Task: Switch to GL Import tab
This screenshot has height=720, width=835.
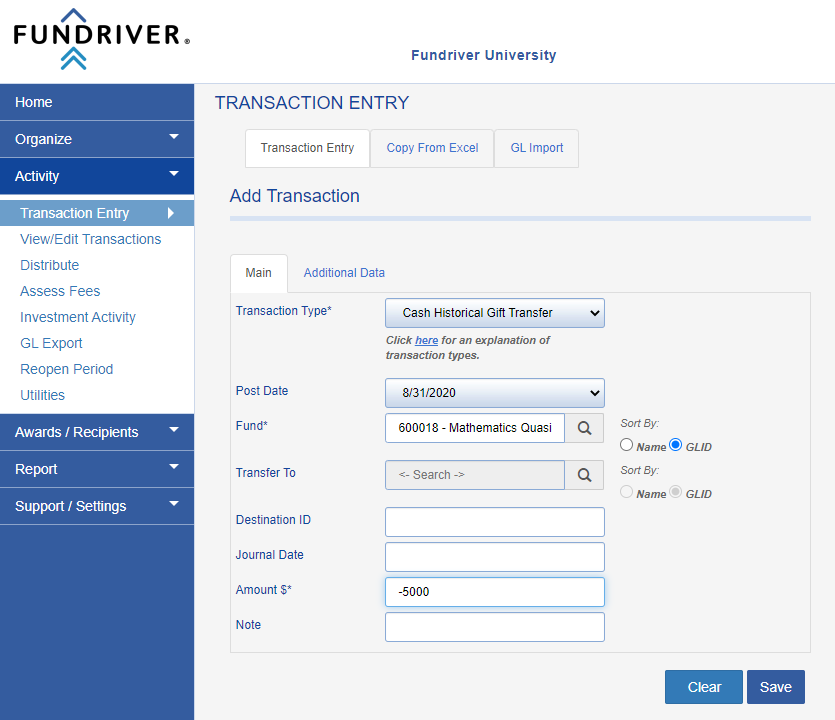Action: tap(537, 148)
